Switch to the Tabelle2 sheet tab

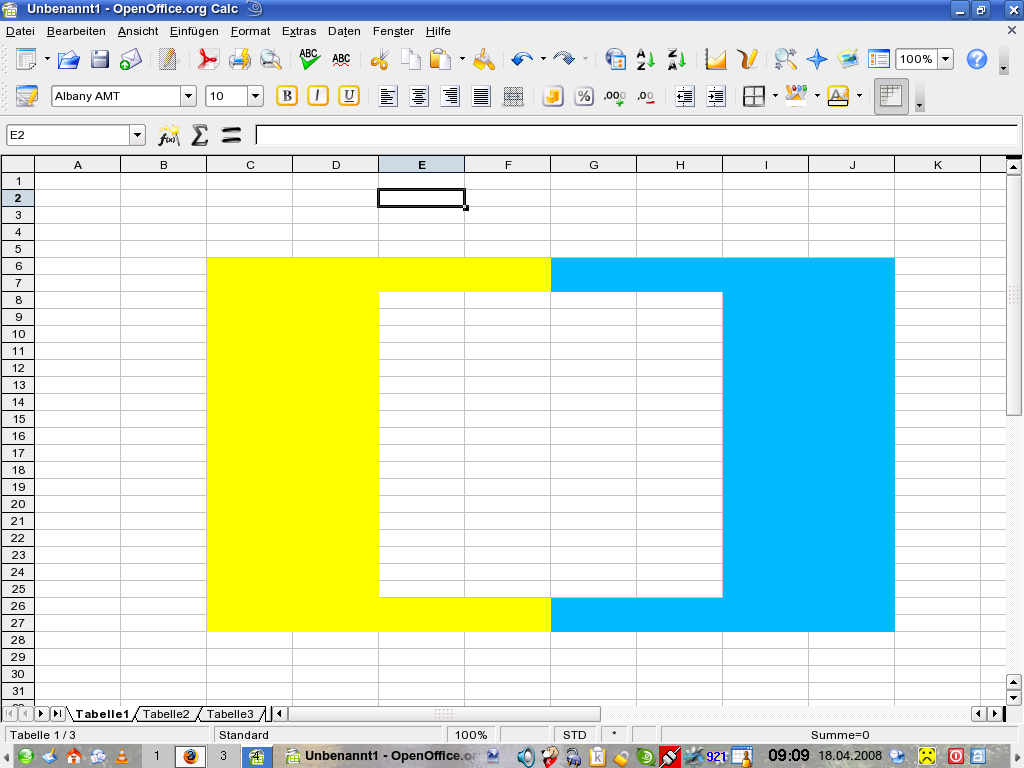point(166,714)
